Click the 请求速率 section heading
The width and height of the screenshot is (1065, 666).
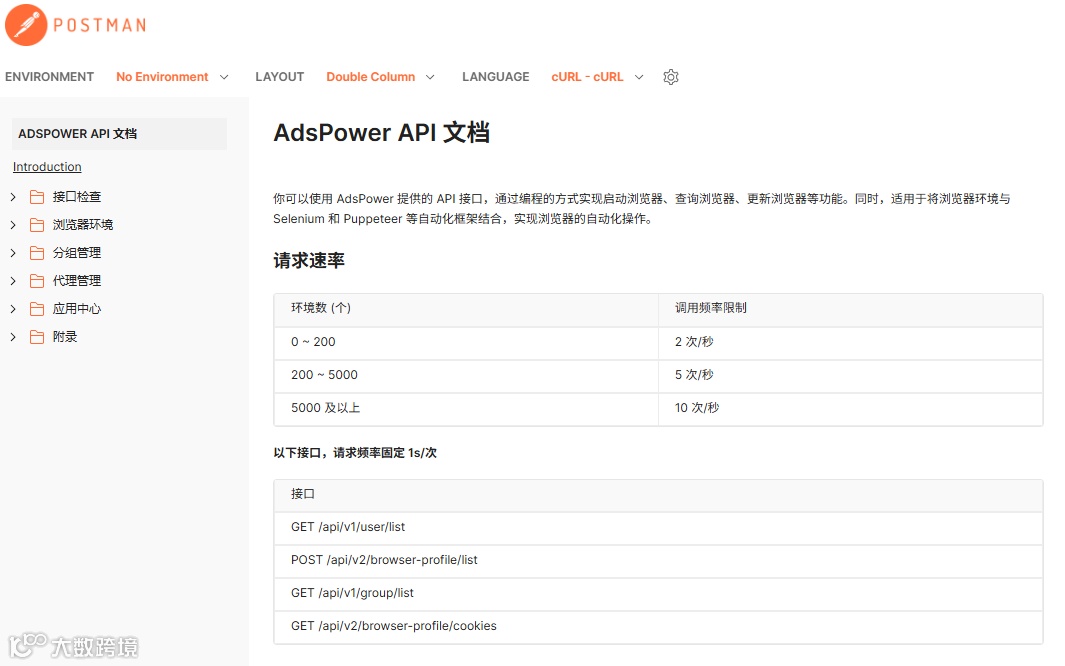pyautogui.click(x=309, y=261)
